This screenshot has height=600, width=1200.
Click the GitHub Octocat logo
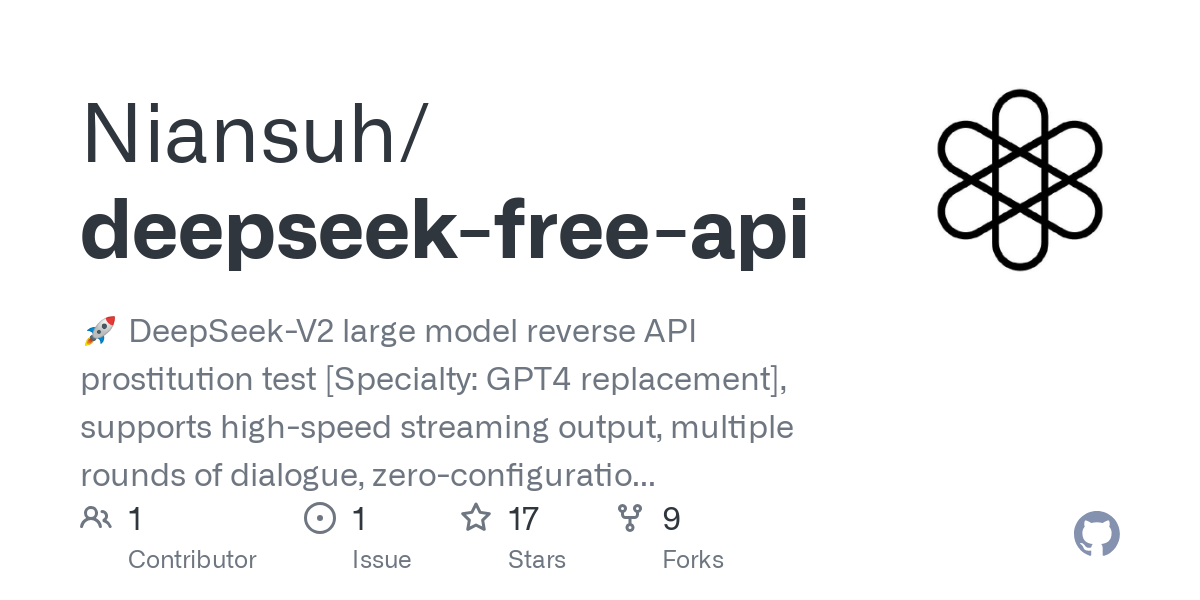(x=1096, y=534)
